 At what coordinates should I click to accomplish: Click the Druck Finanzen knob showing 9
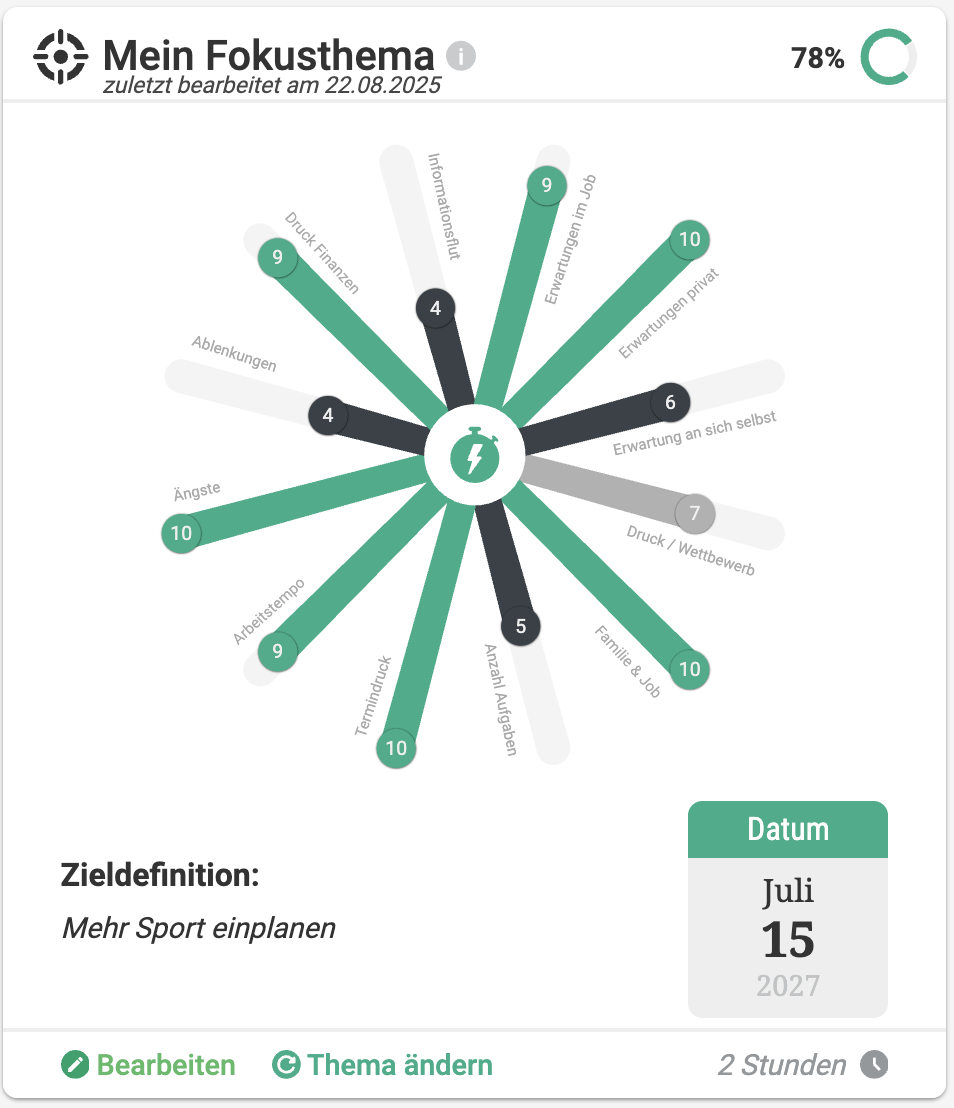tap(277, 257)
